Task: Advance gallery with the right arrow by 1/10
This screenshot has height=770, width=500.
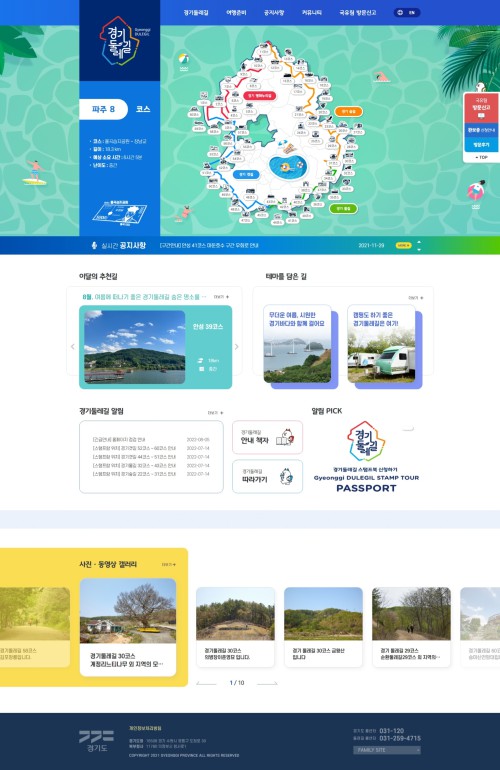Action: [x=267, y=683]
